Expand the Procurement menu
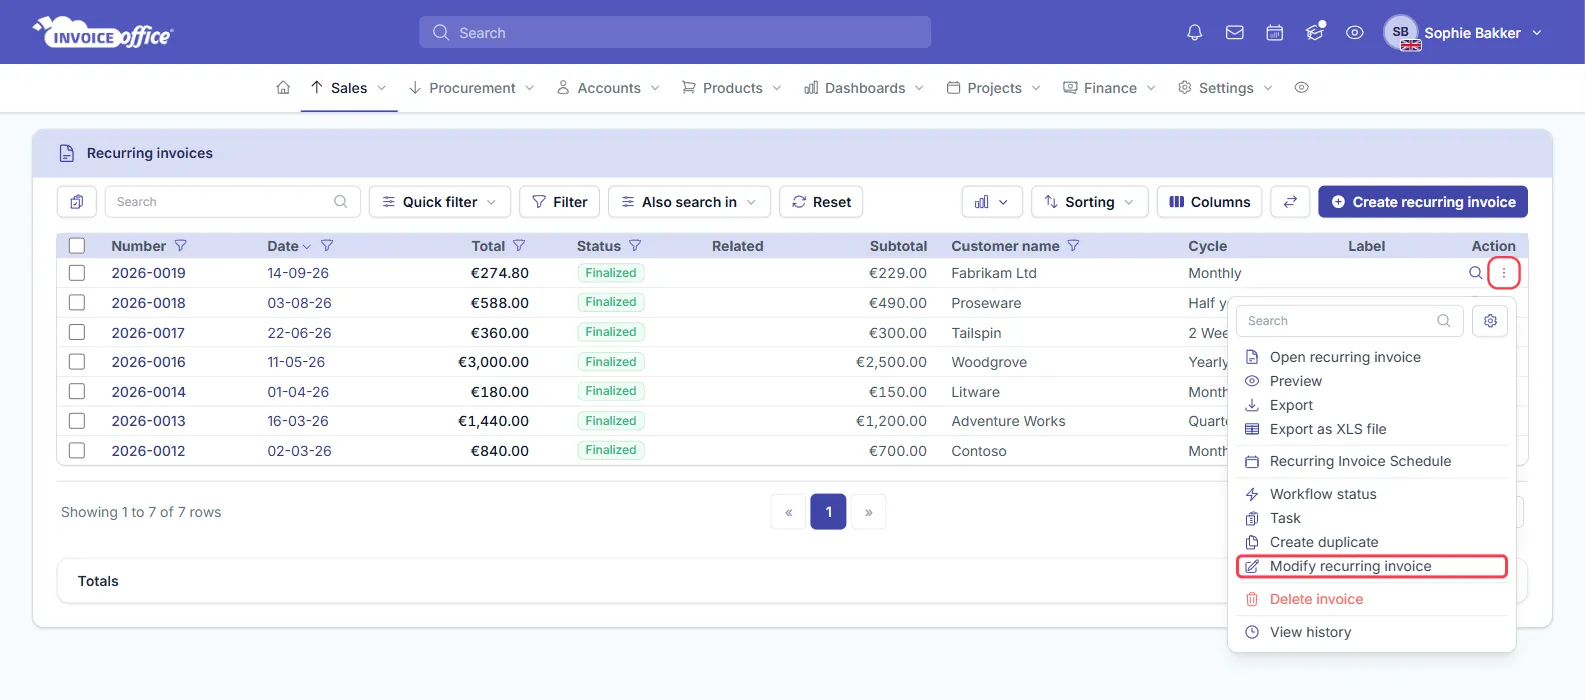 [472, 88]
